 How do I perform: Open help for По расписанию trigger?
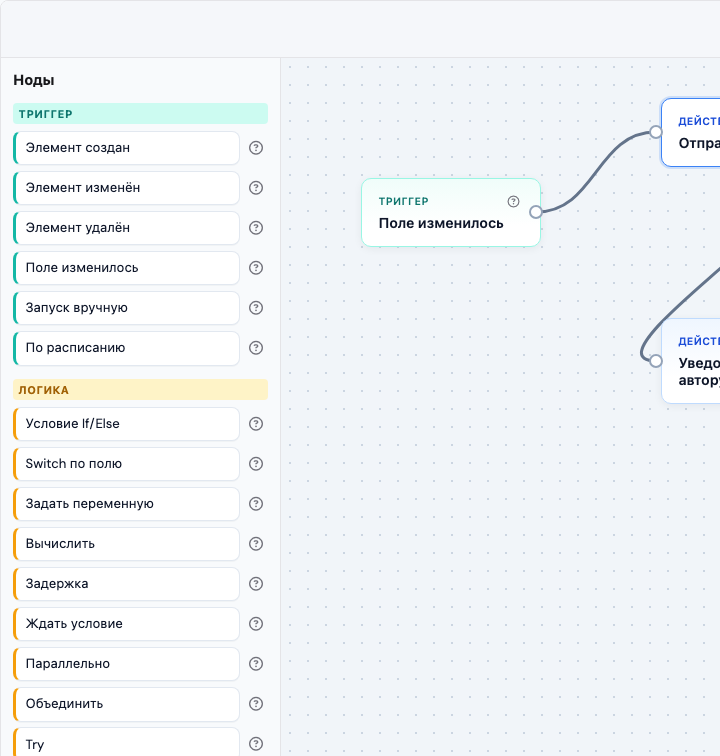coord(256,348)
